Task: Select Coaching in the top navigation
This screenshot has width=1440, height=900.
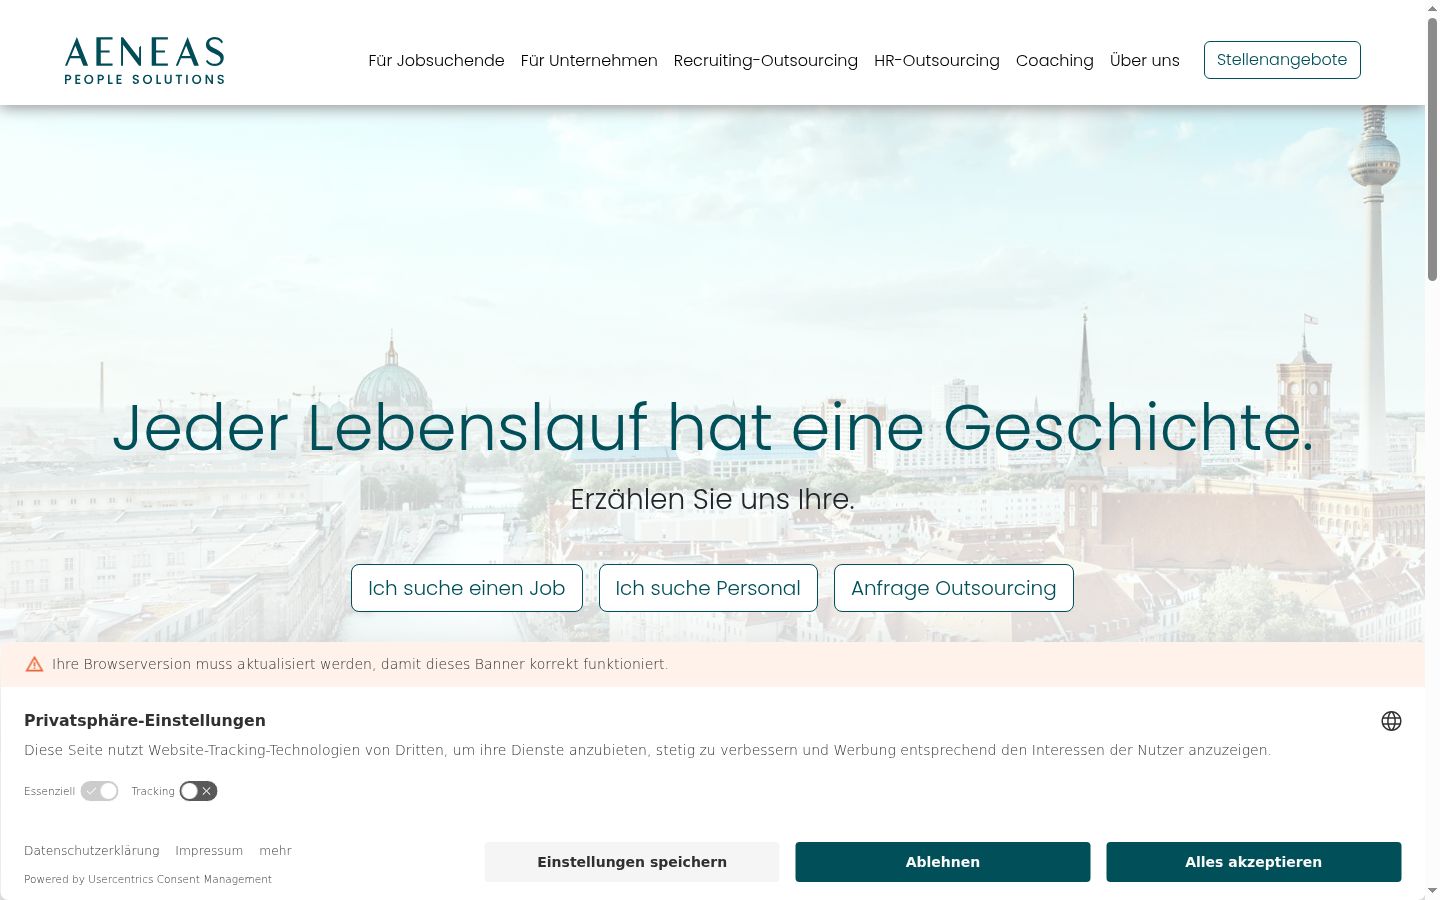Action: [x=1055, y=60]
